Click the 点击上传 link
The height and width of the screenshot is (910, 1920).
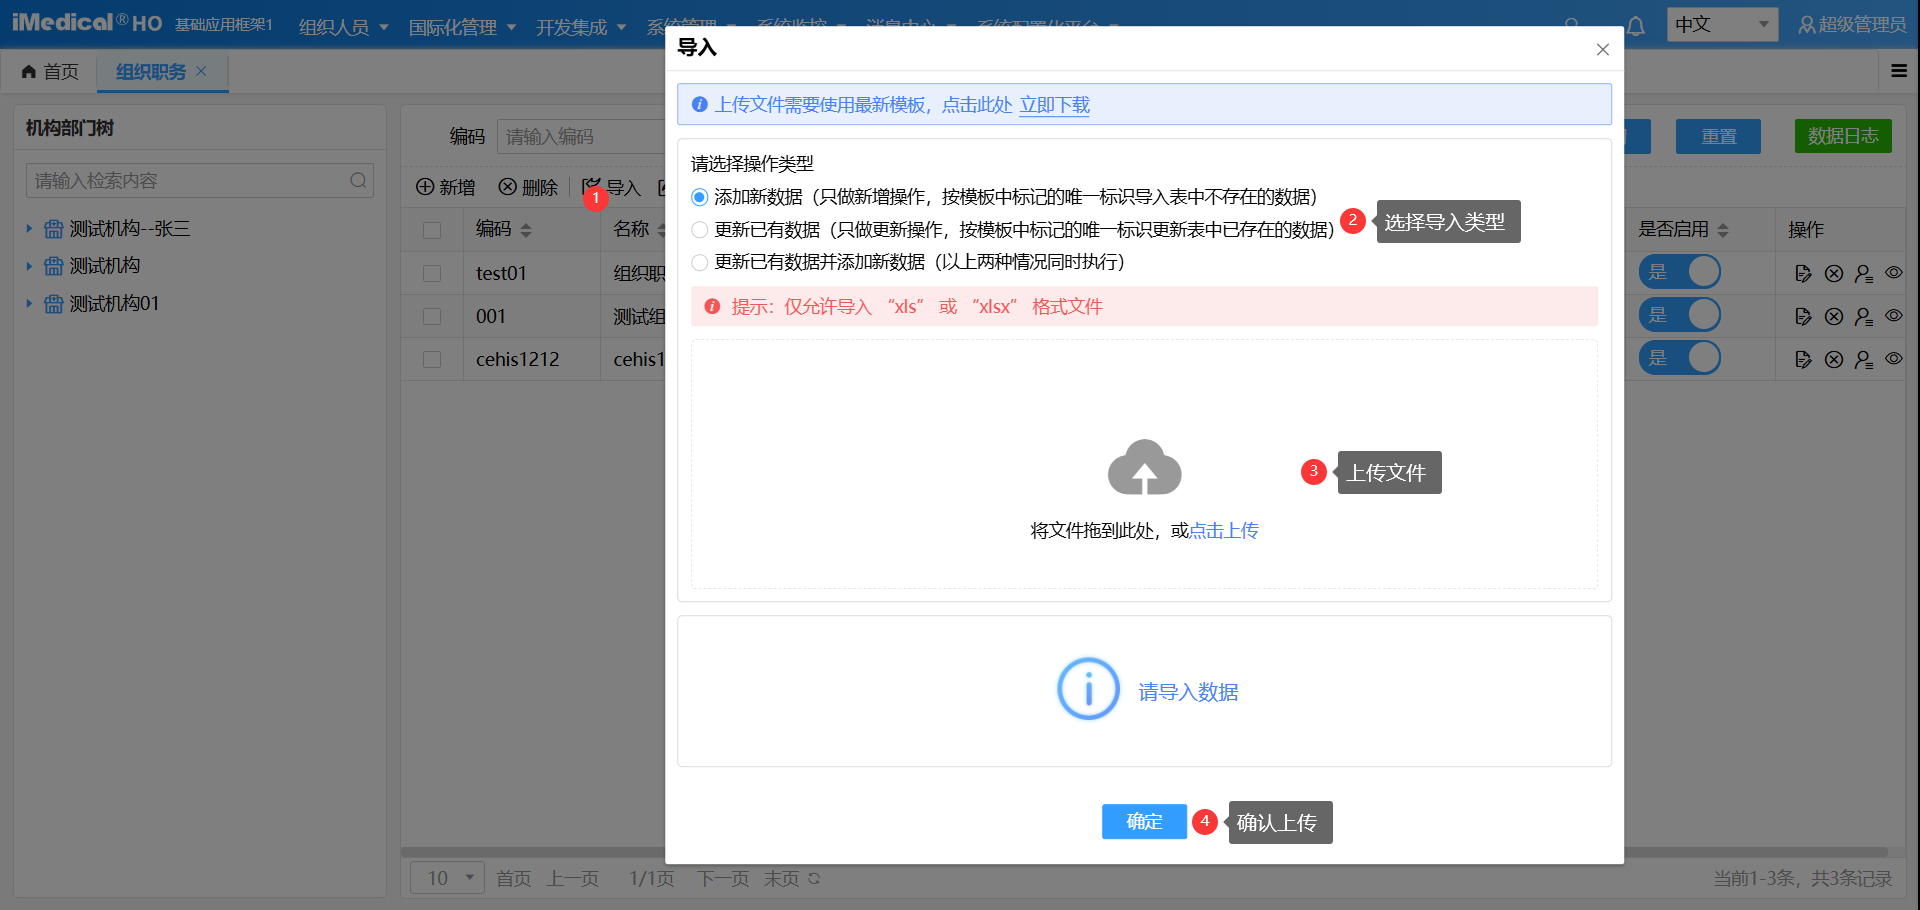1224,530
